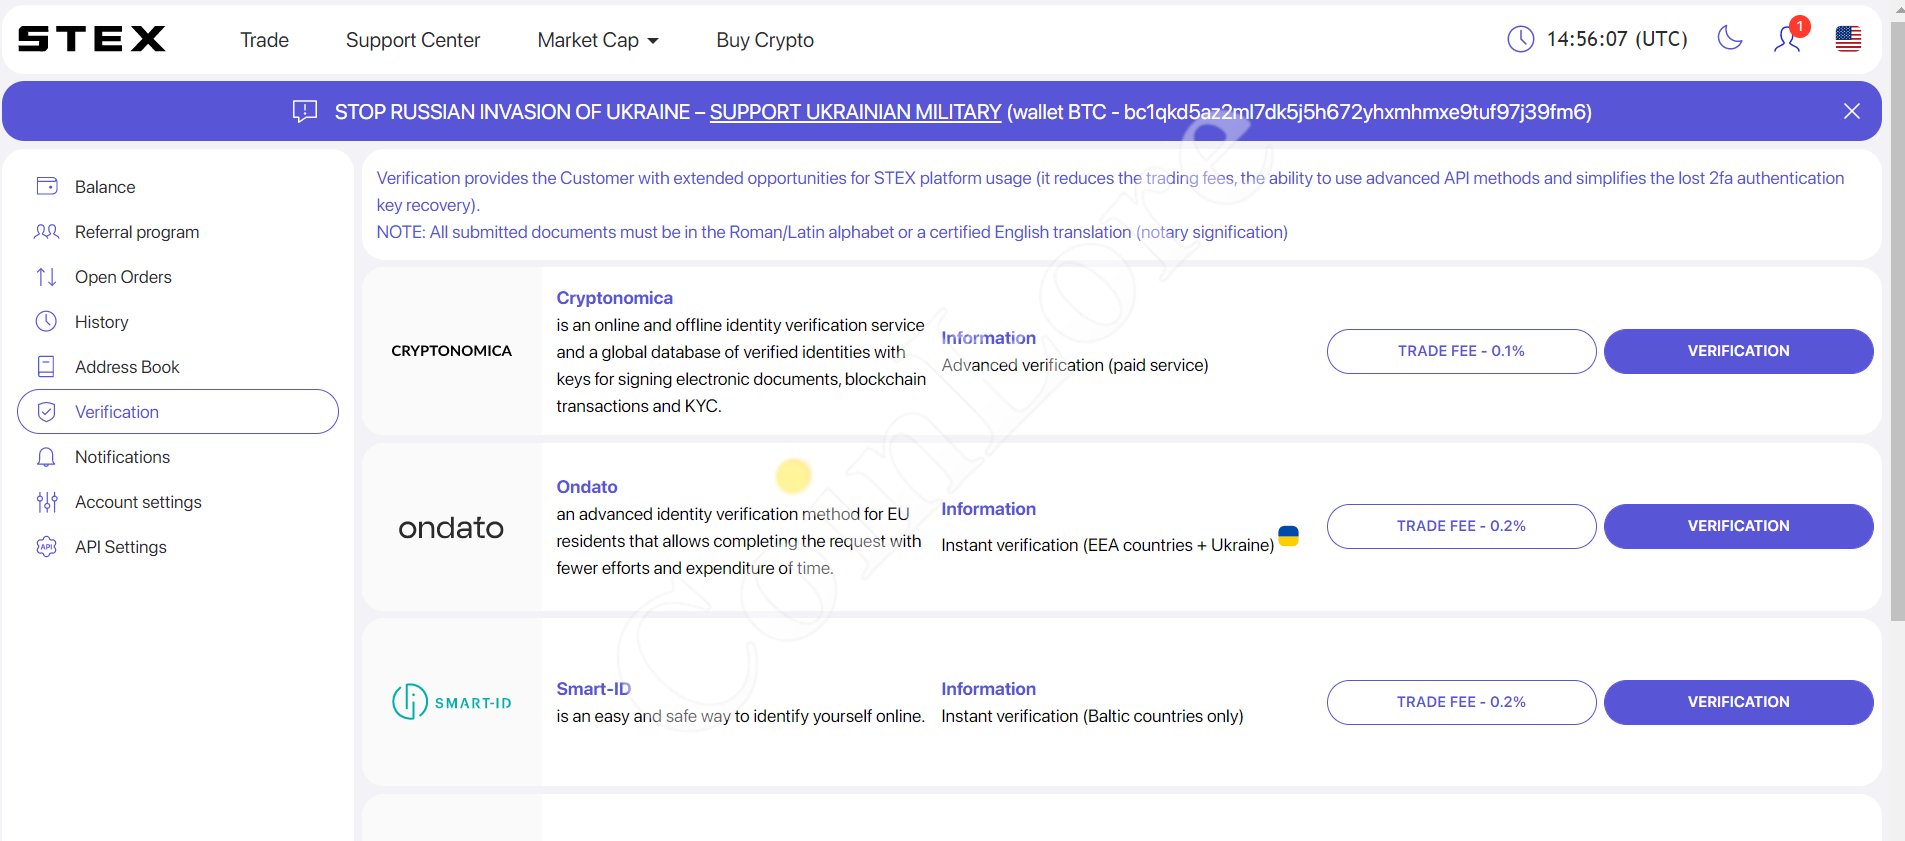Image resolution: width=1905 pixels, height=841 pixels.
Task: Click the Ukraine flag icon in Ondato row
Action: tap(1289, 536)
